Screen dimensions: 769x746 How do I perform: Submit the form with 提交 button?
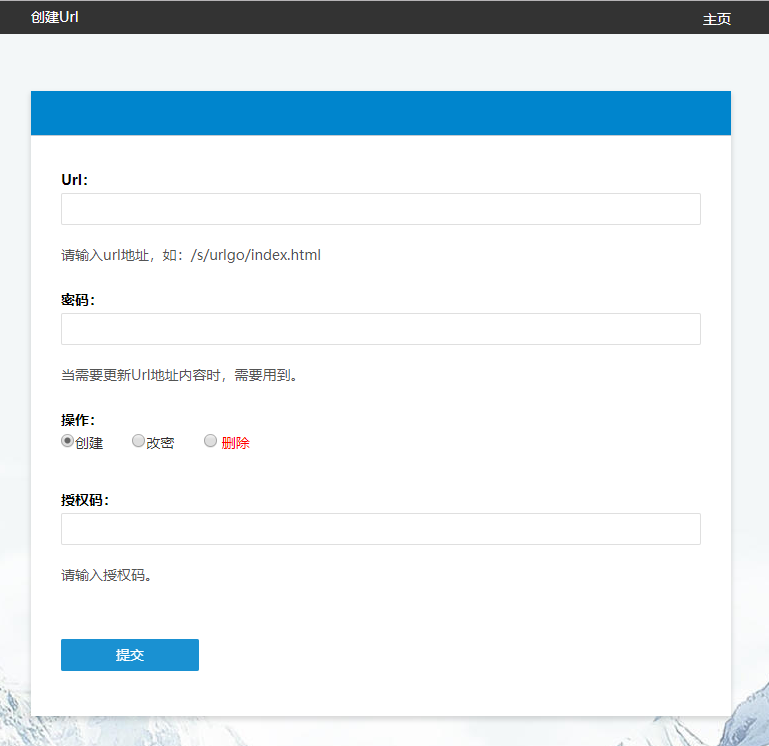tap(130, 655)
